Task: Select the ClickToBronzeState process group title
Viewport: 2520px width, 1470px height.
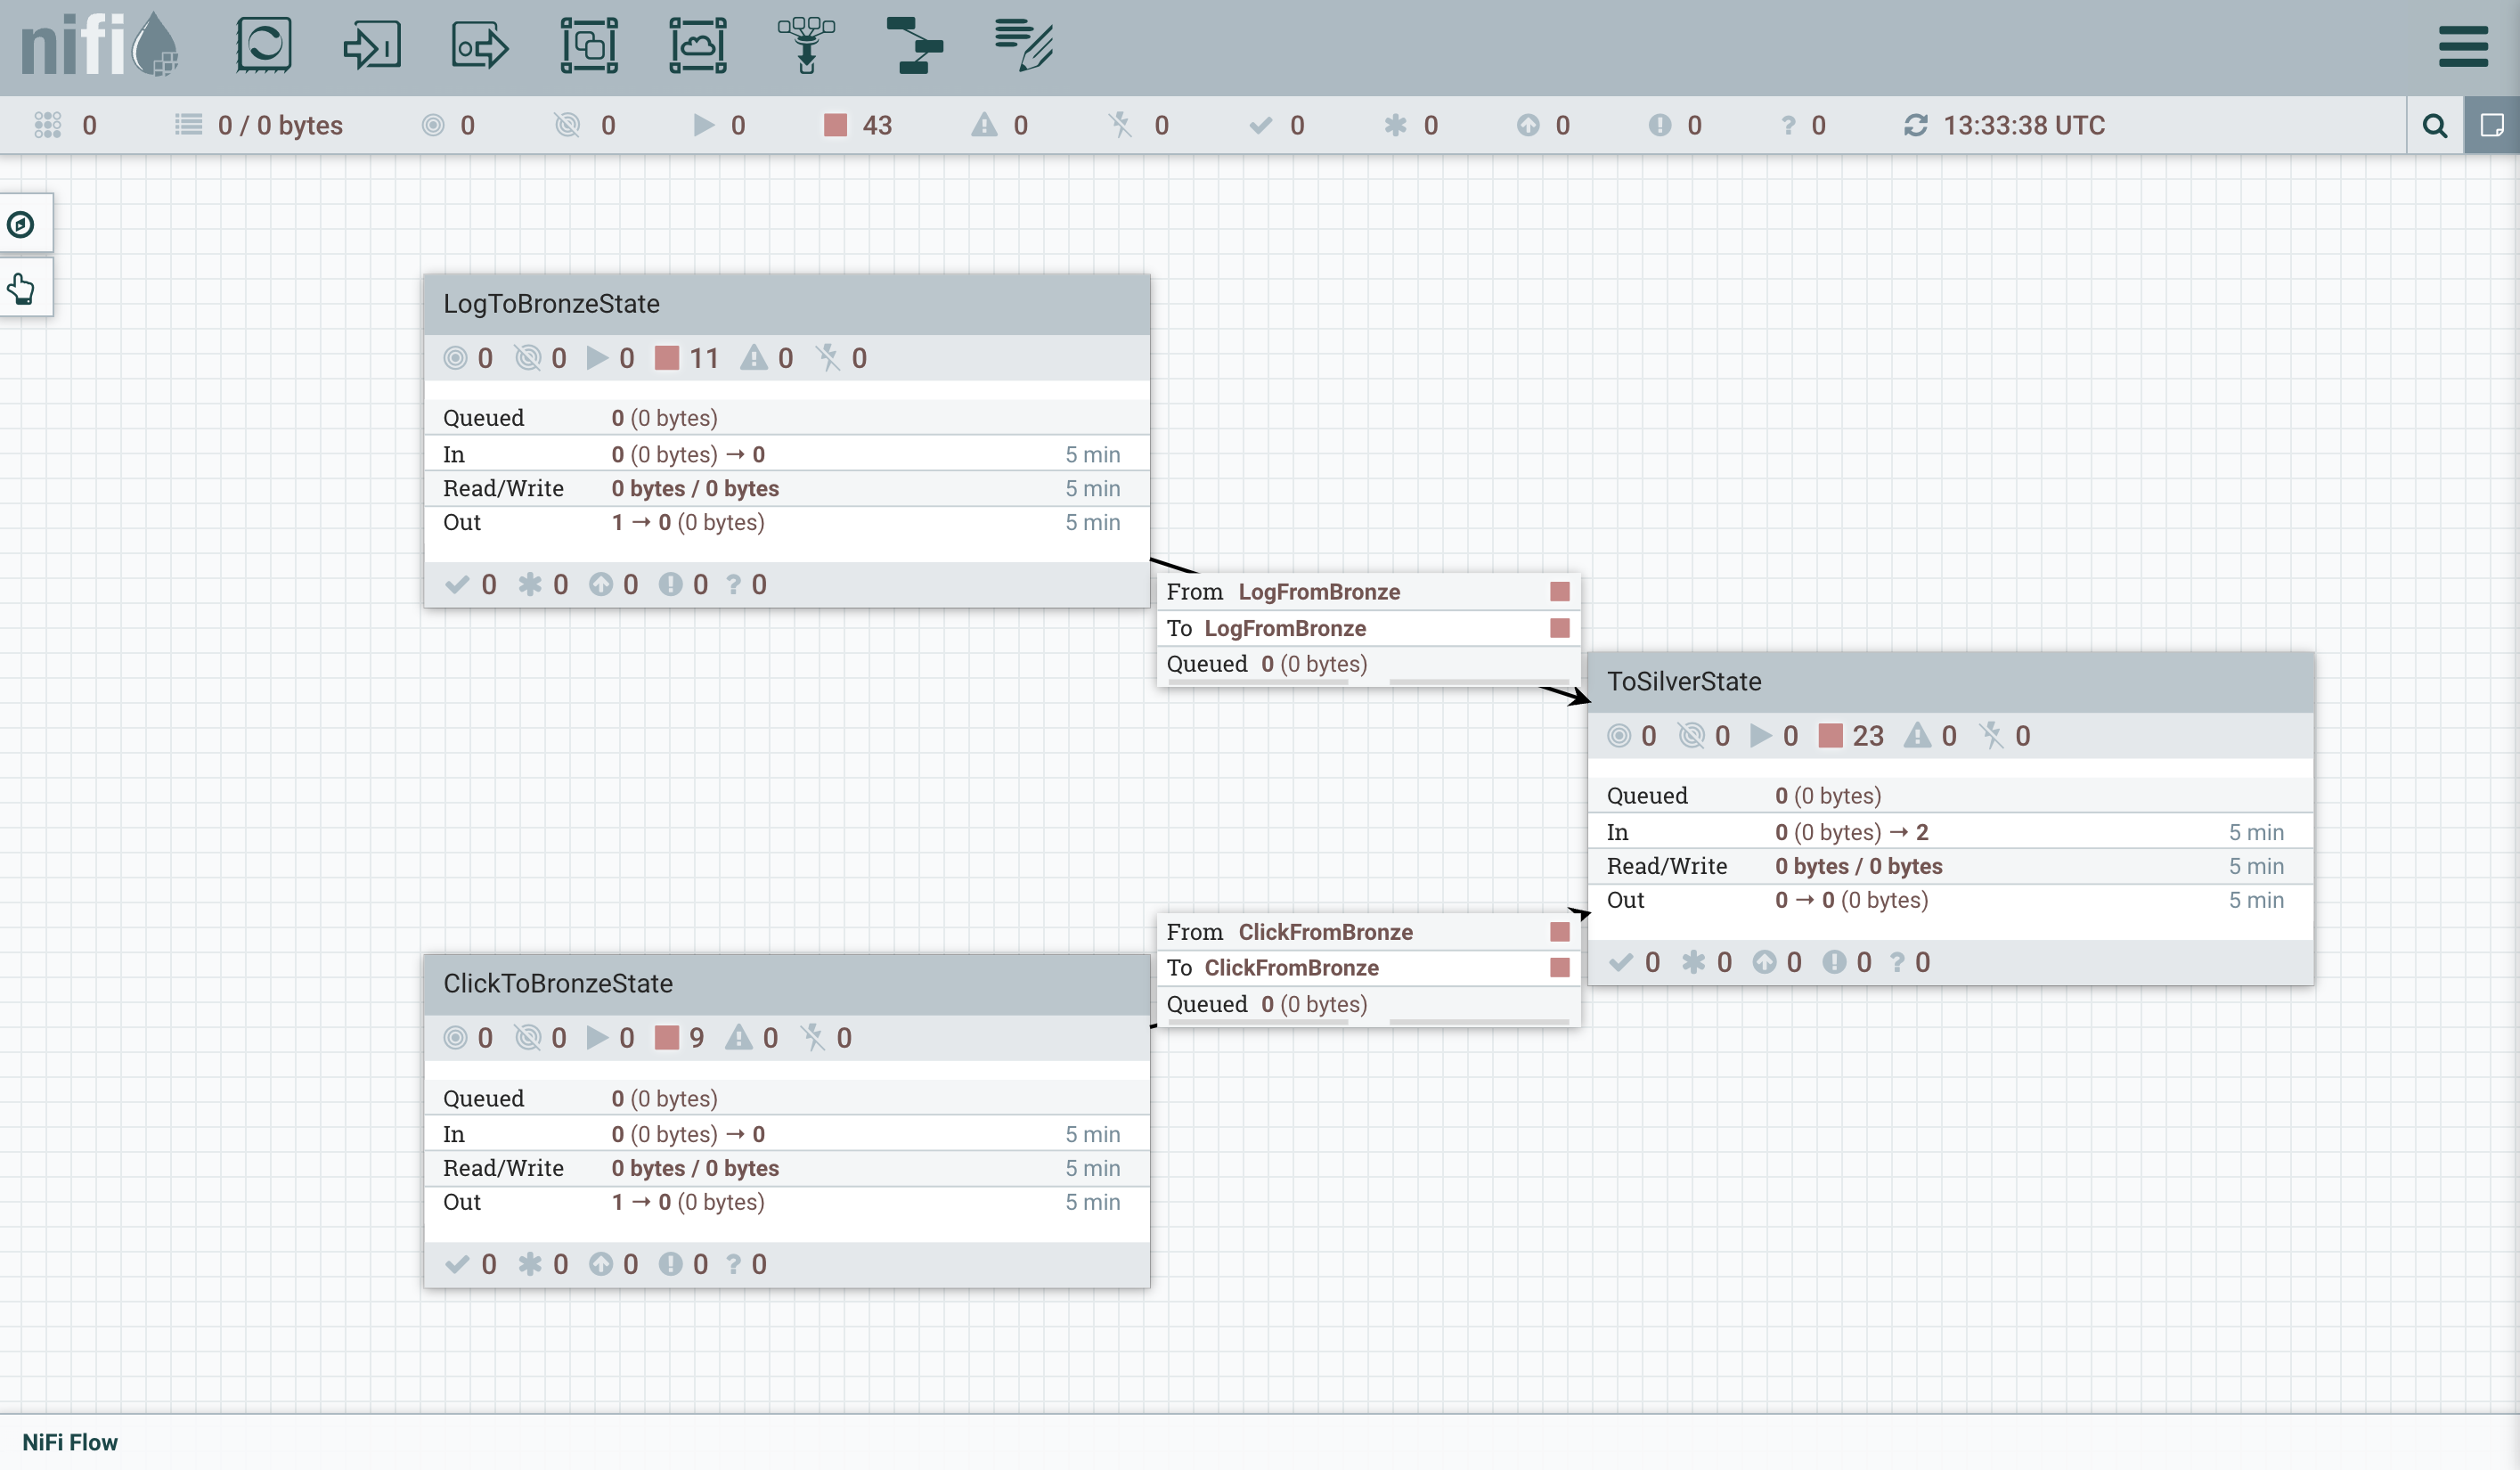Action: [x=558, y=983]
